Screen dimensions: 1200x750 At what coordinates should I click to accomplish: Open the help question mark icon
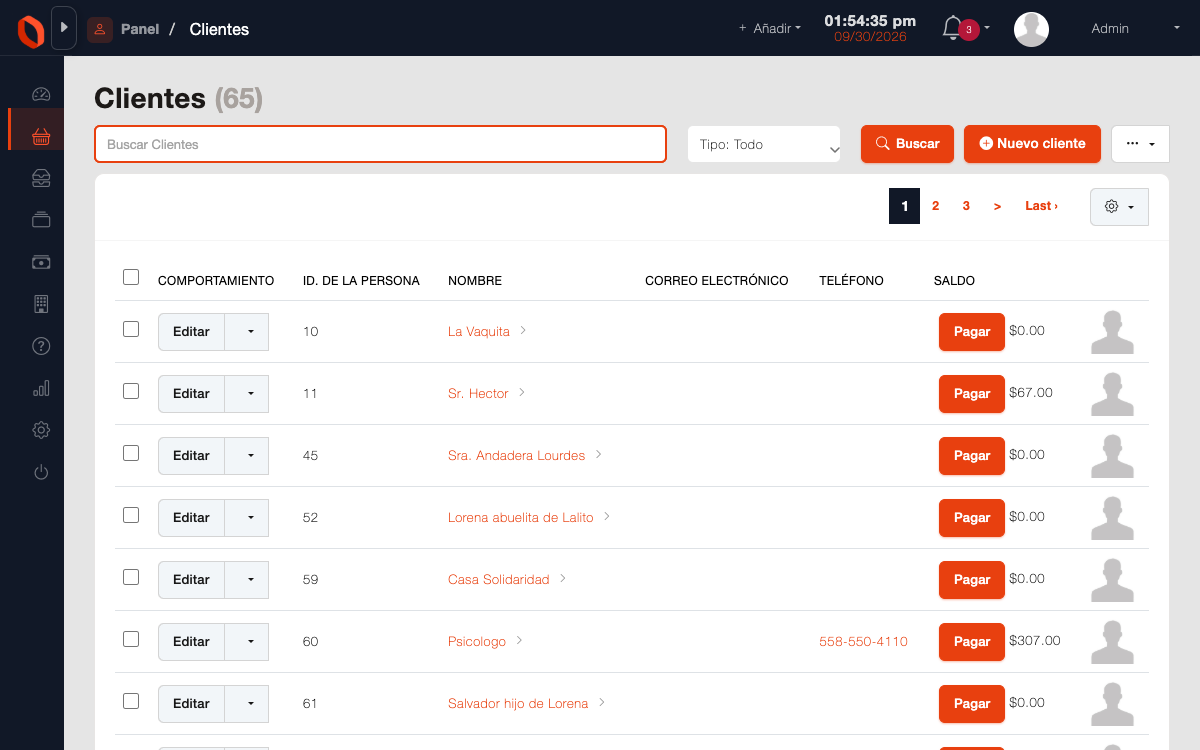click(41, 346)
